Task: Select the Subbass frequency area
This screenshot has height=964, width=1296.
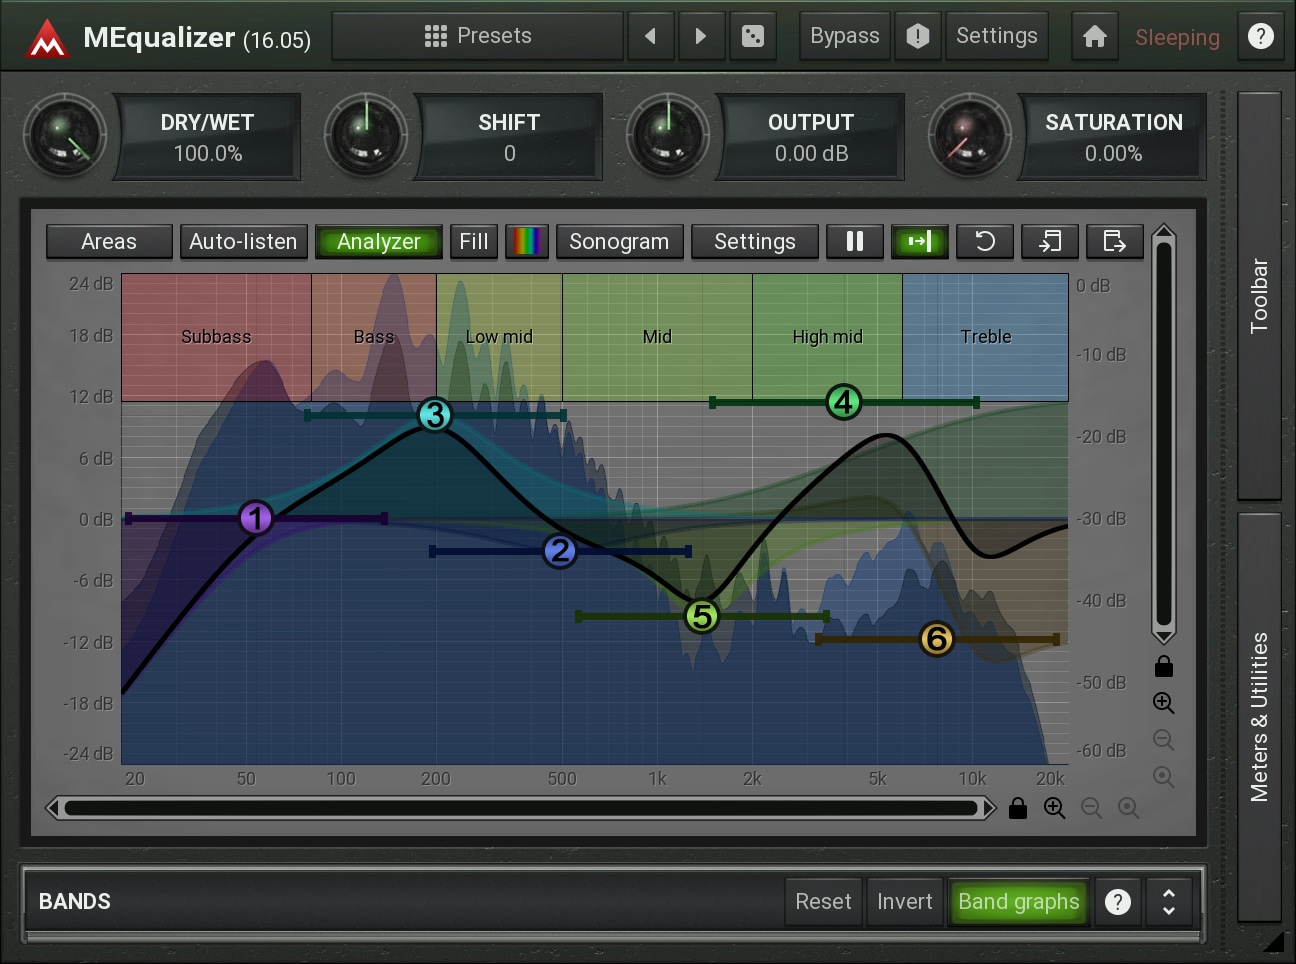Action: [x=216, y=337]
